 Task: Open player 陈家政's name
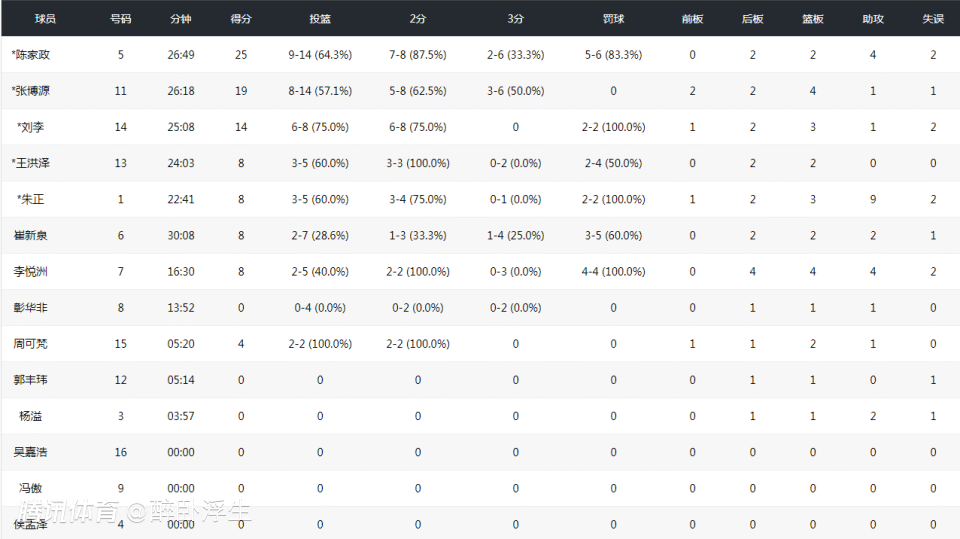31,55
